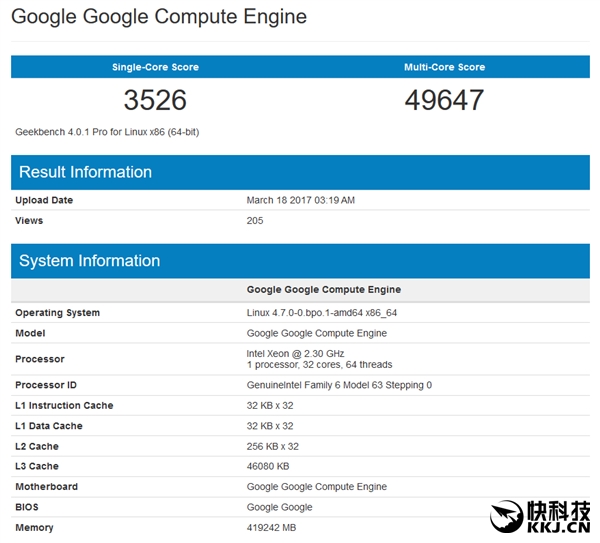Select the Model value Google Compute Engine

pos(317,333)
